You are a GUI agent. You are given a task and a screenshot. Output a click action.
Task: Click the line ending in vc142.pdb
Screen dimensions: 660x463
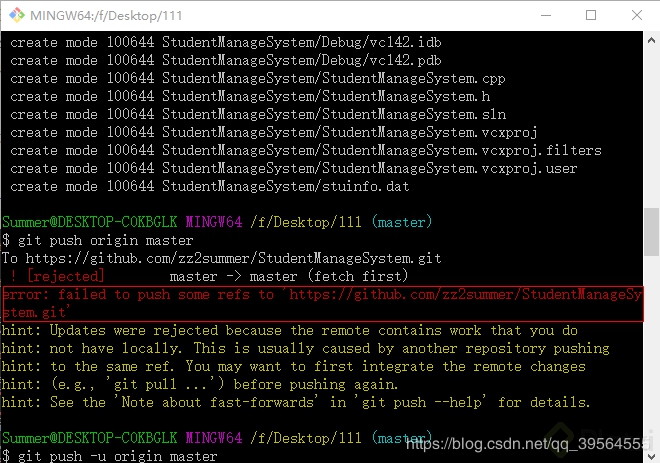(226, 60)
